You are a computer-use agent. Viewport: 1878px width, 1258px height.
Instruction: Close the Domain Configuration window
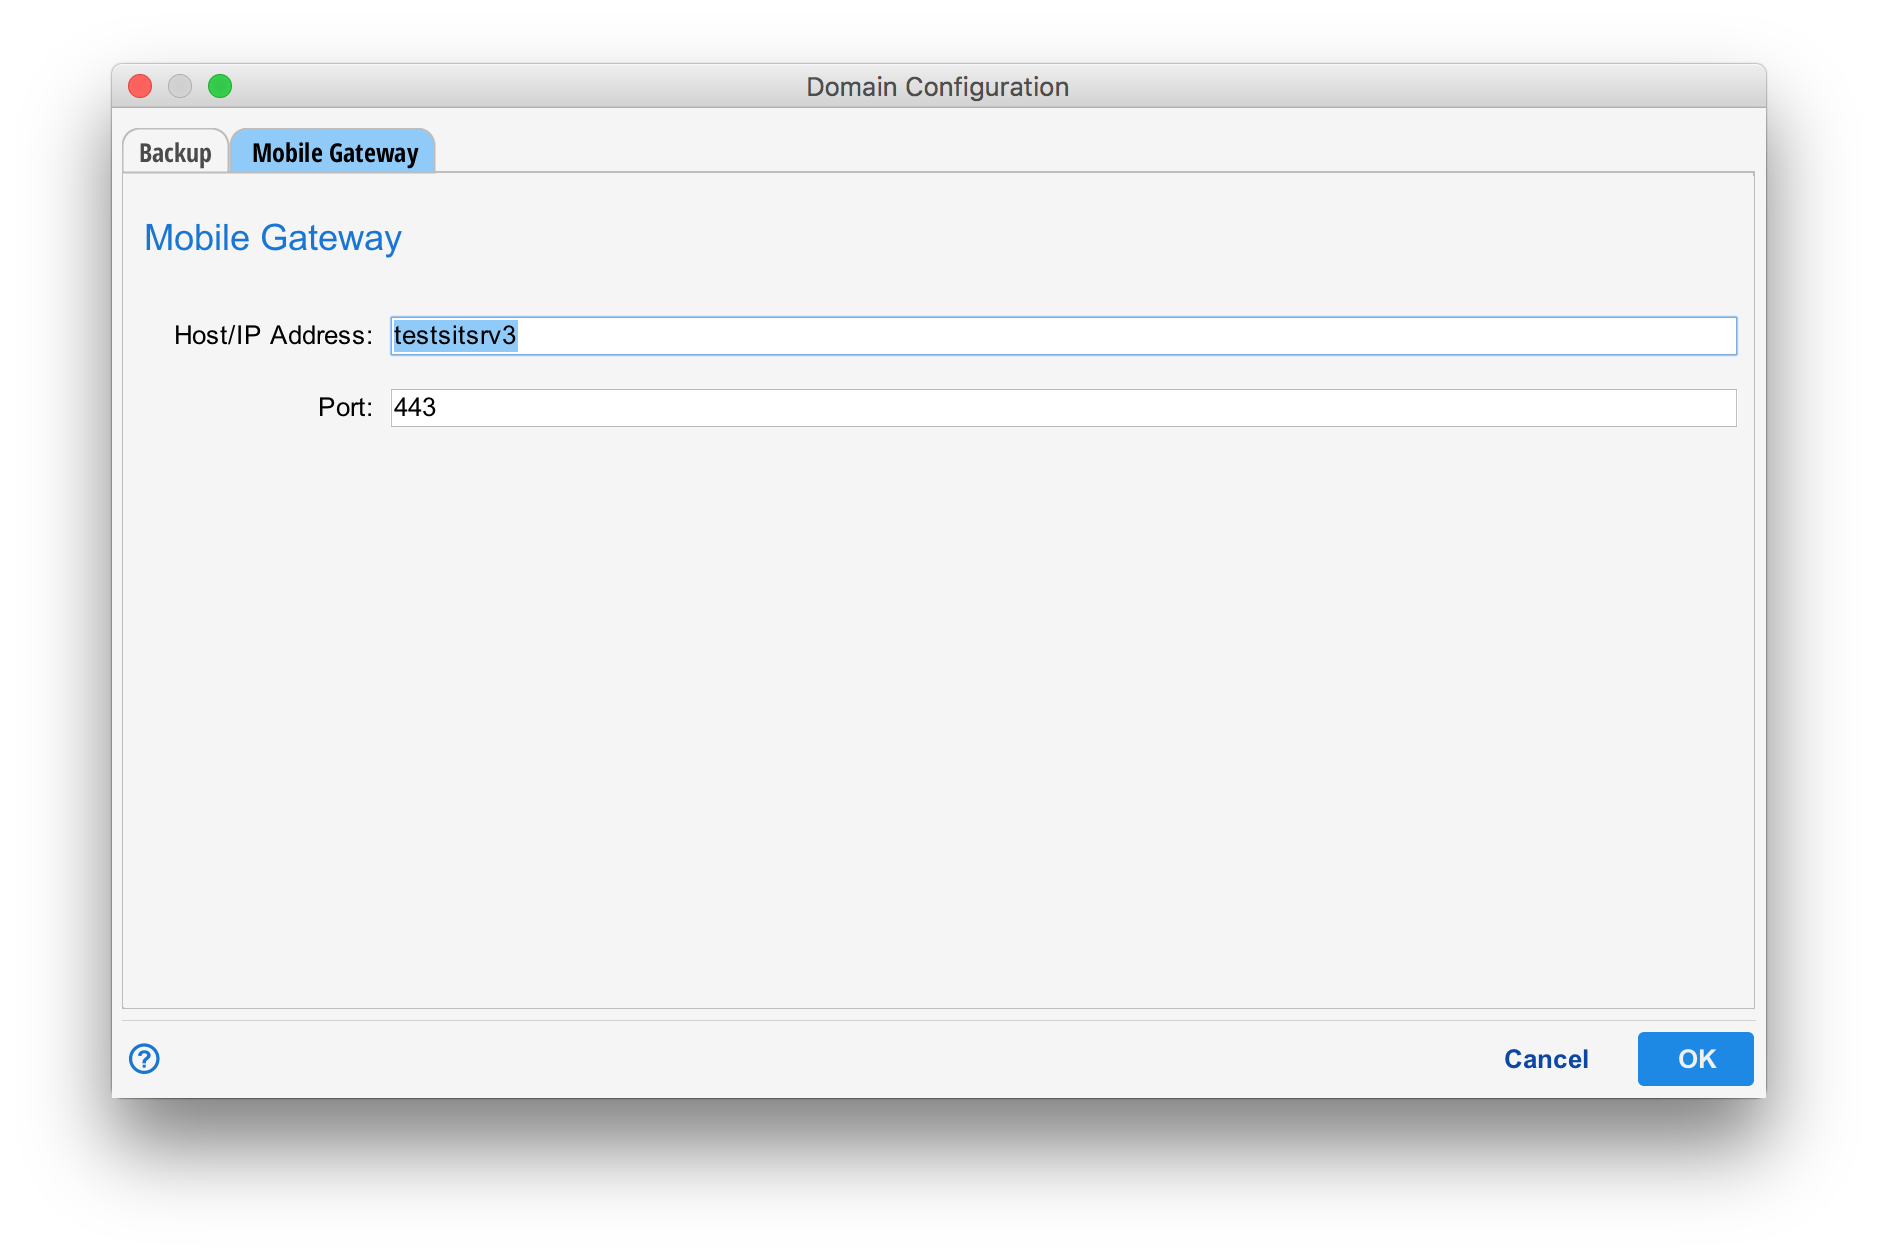point(139,86)
